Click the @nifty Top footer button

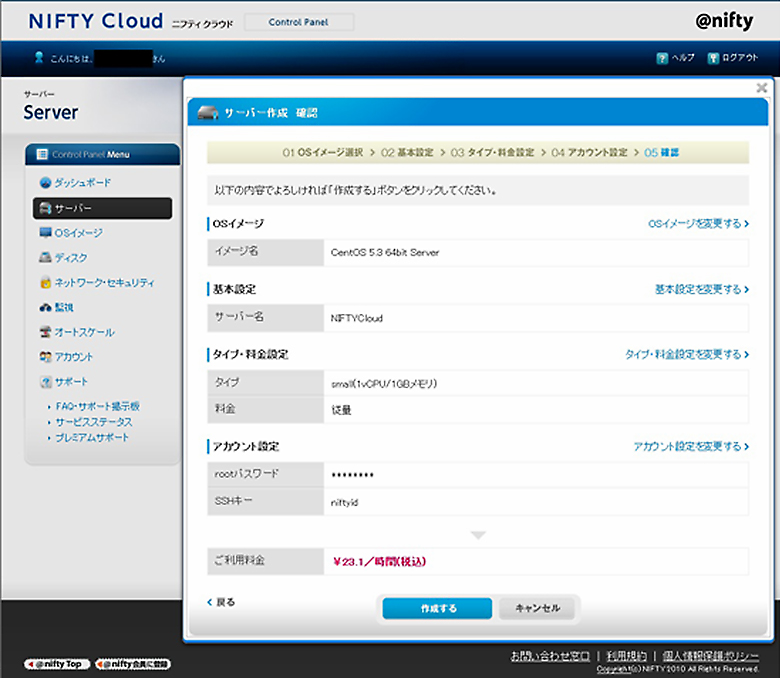point(57,664)
